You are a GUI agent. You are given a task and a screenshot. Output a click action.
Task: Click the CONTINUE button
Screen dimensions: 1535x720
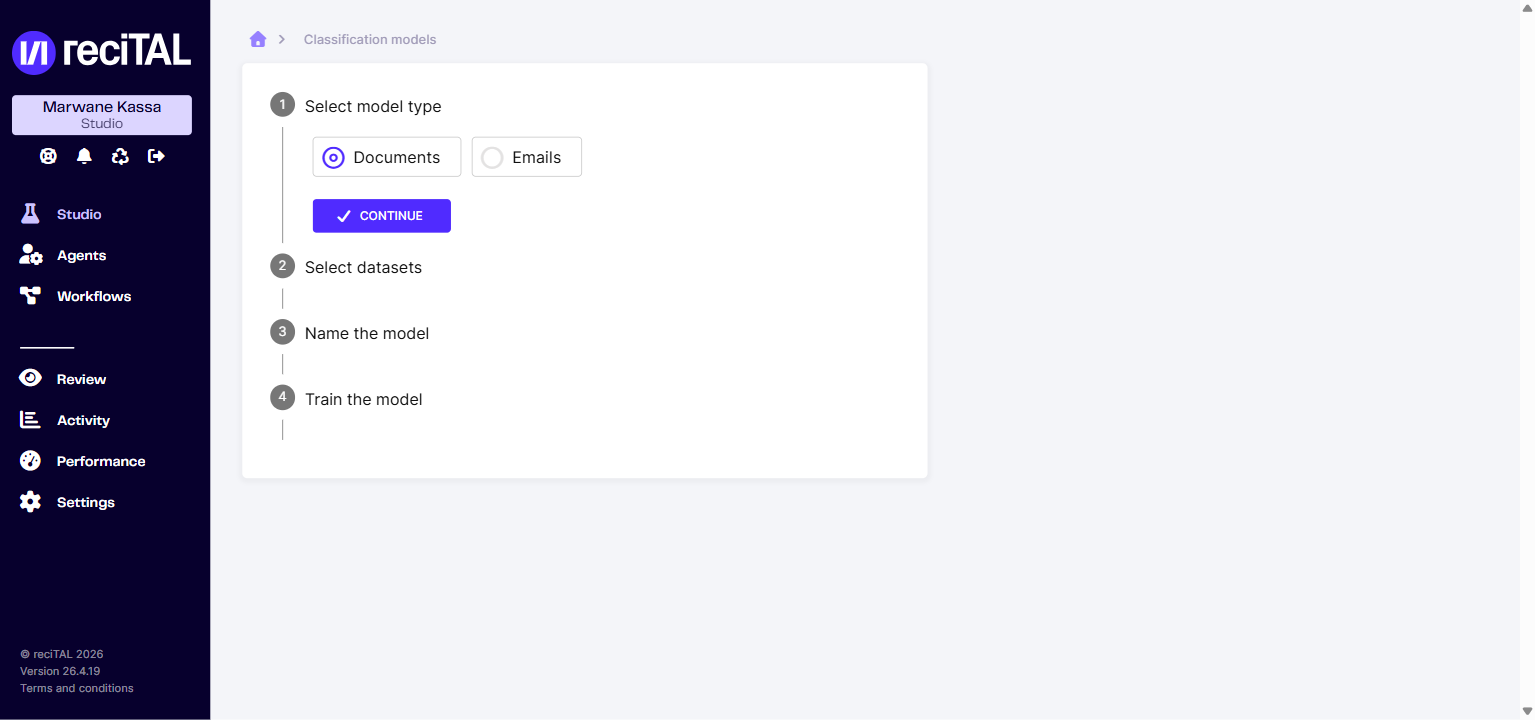pyautogui.click(x=382, y=216)
